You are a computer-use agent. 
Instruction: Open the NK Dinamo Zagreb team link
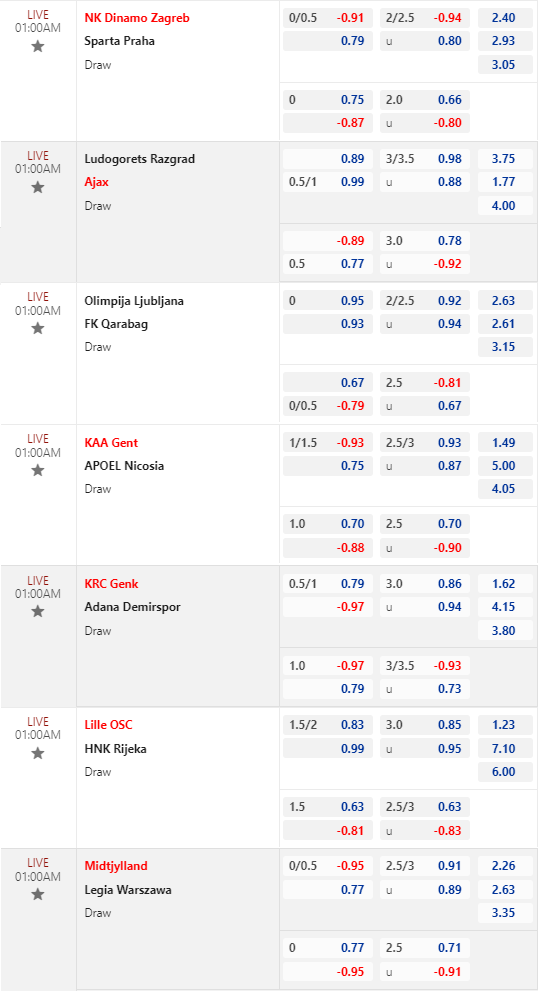pos(137,18)
